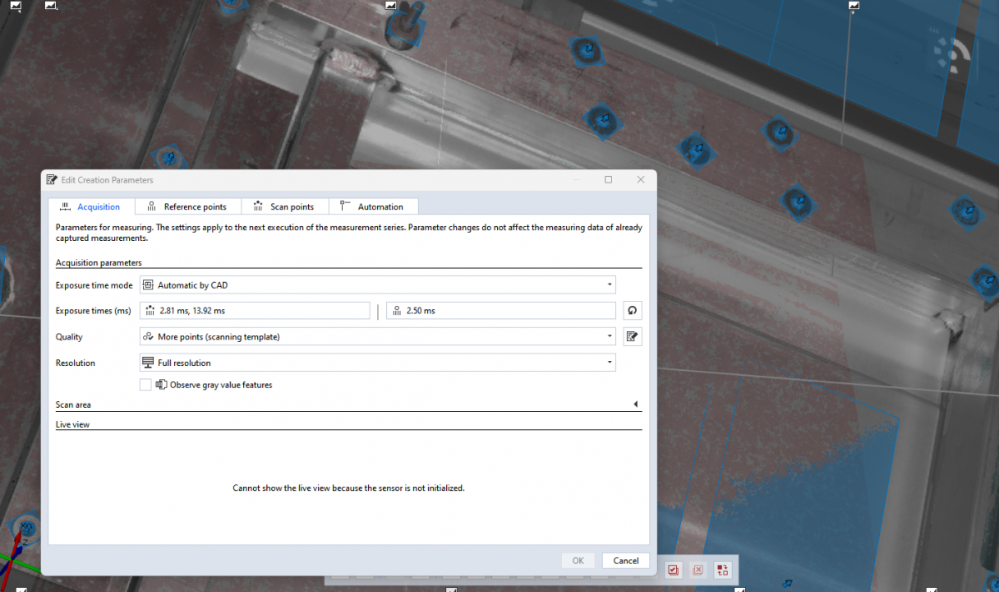Click the image marker icon at top-right of viewport
Viewport: 999px width, 592px height.
click(x=853, y=5)
